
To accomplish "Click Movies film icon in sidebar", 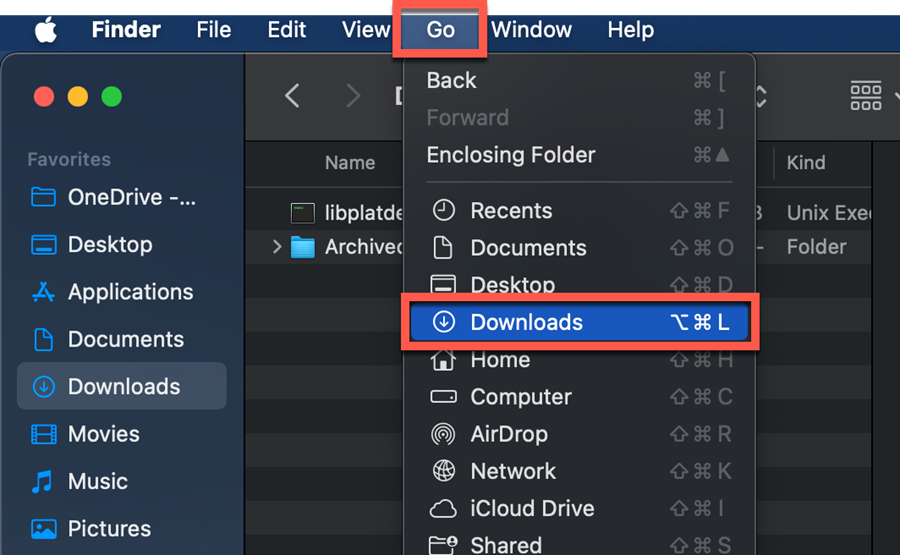I will (x=44, y=434).
